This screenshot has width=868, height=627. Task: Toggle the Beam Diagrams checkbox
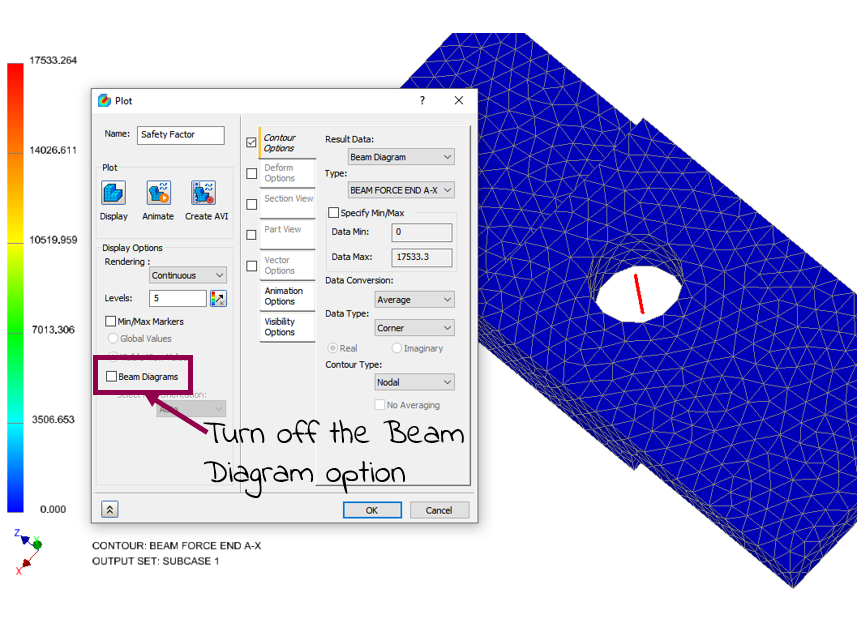click(x=110, y=376)
